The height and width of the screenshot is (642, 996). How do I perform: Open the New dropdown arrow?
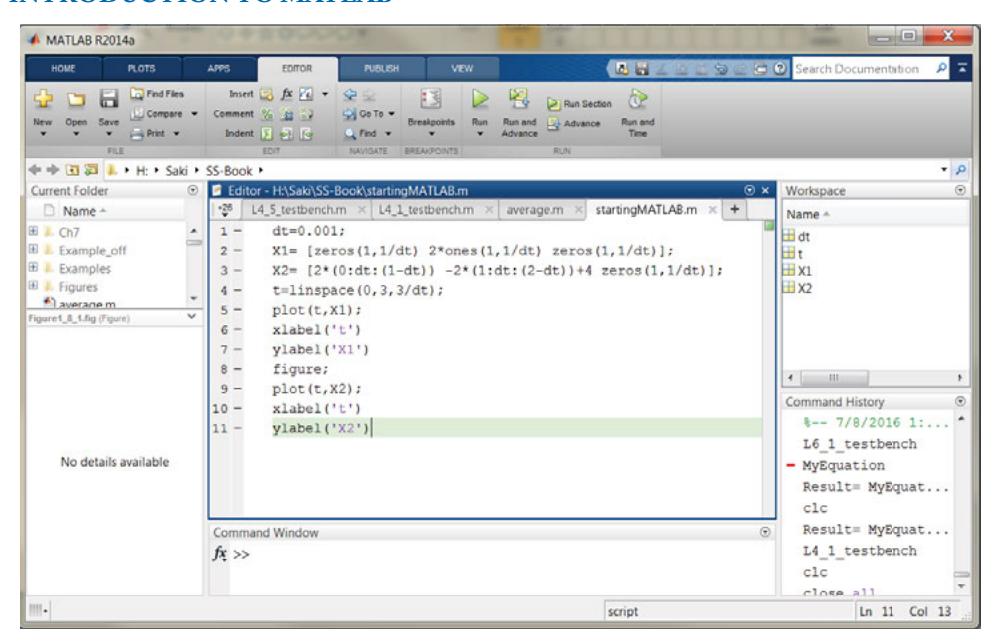click(43, 134)
